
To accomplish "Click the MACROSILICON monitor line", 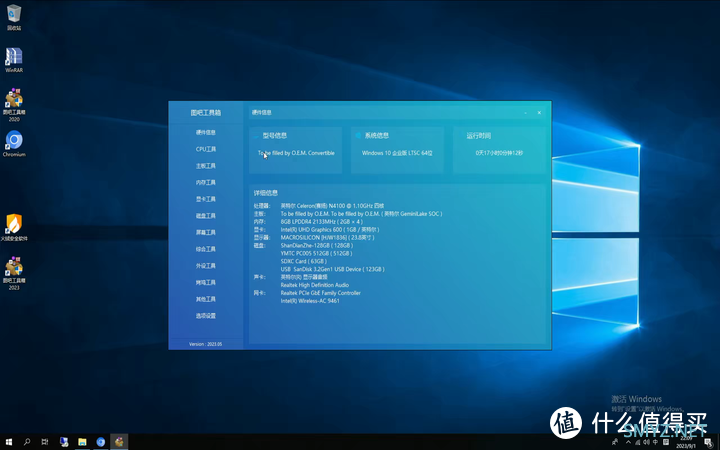I will (x=327, y=237).
